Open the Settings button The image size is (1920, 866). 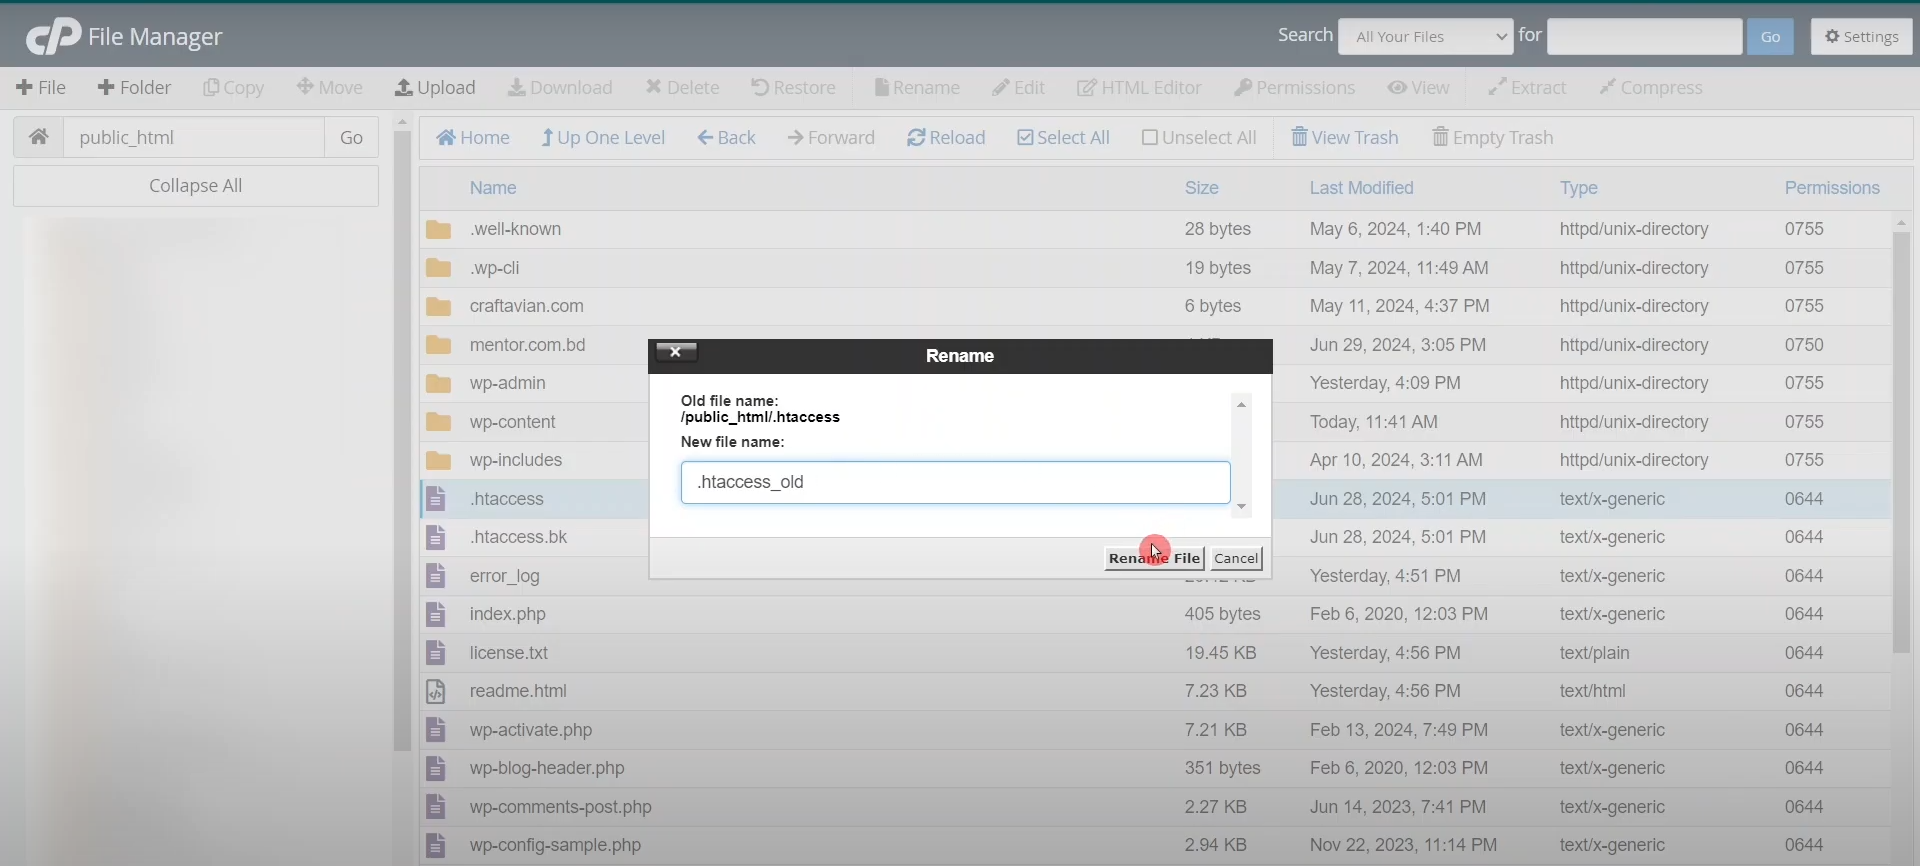click(x=1861, y=37)
